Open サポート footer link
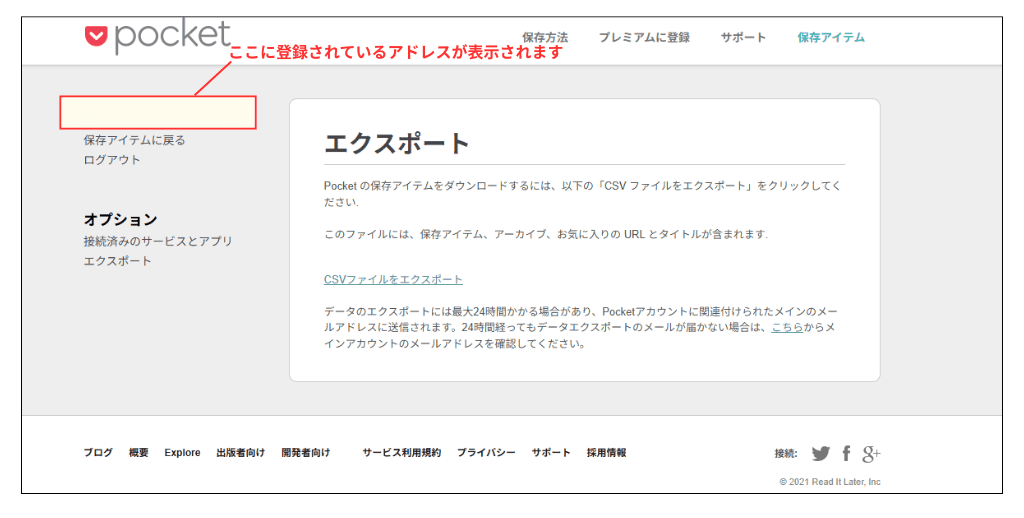Image resolution: width=1024 pixels, height=518 pixels. (551, 452)
